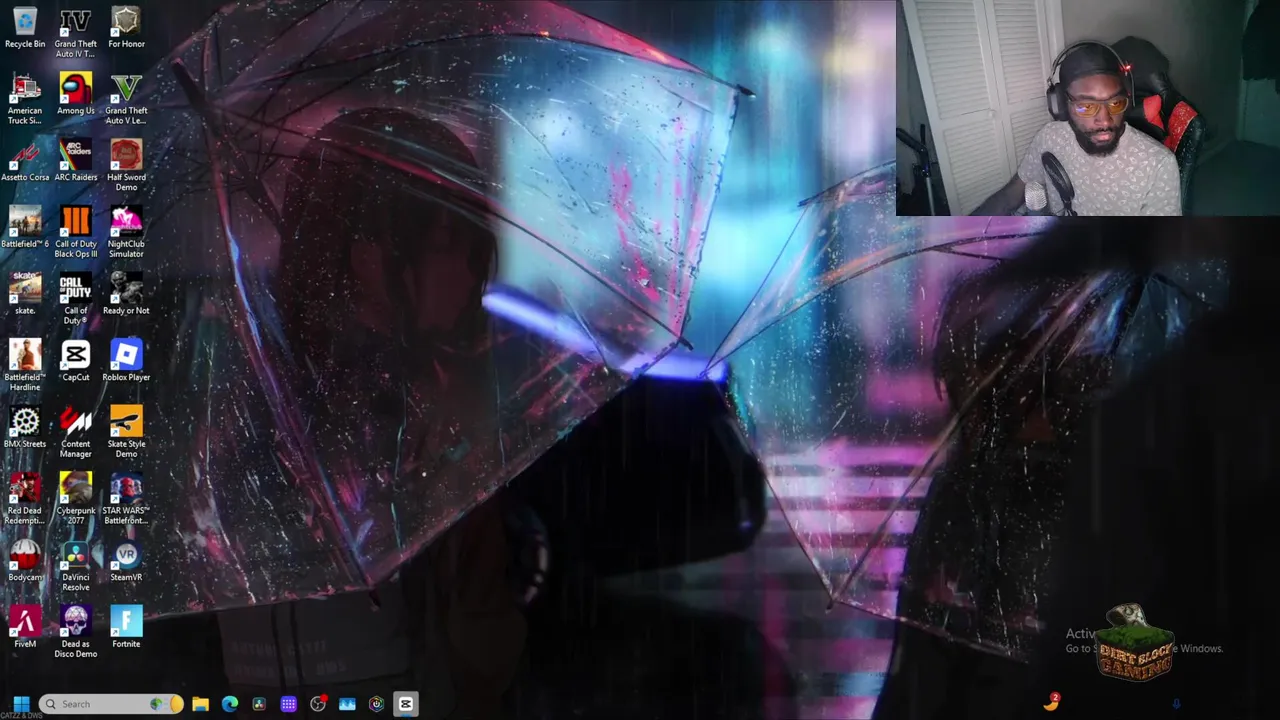Select the Assetto Corsa shortcut
The width and height of the screenshot is (1280, 720).
coord(25,162)
